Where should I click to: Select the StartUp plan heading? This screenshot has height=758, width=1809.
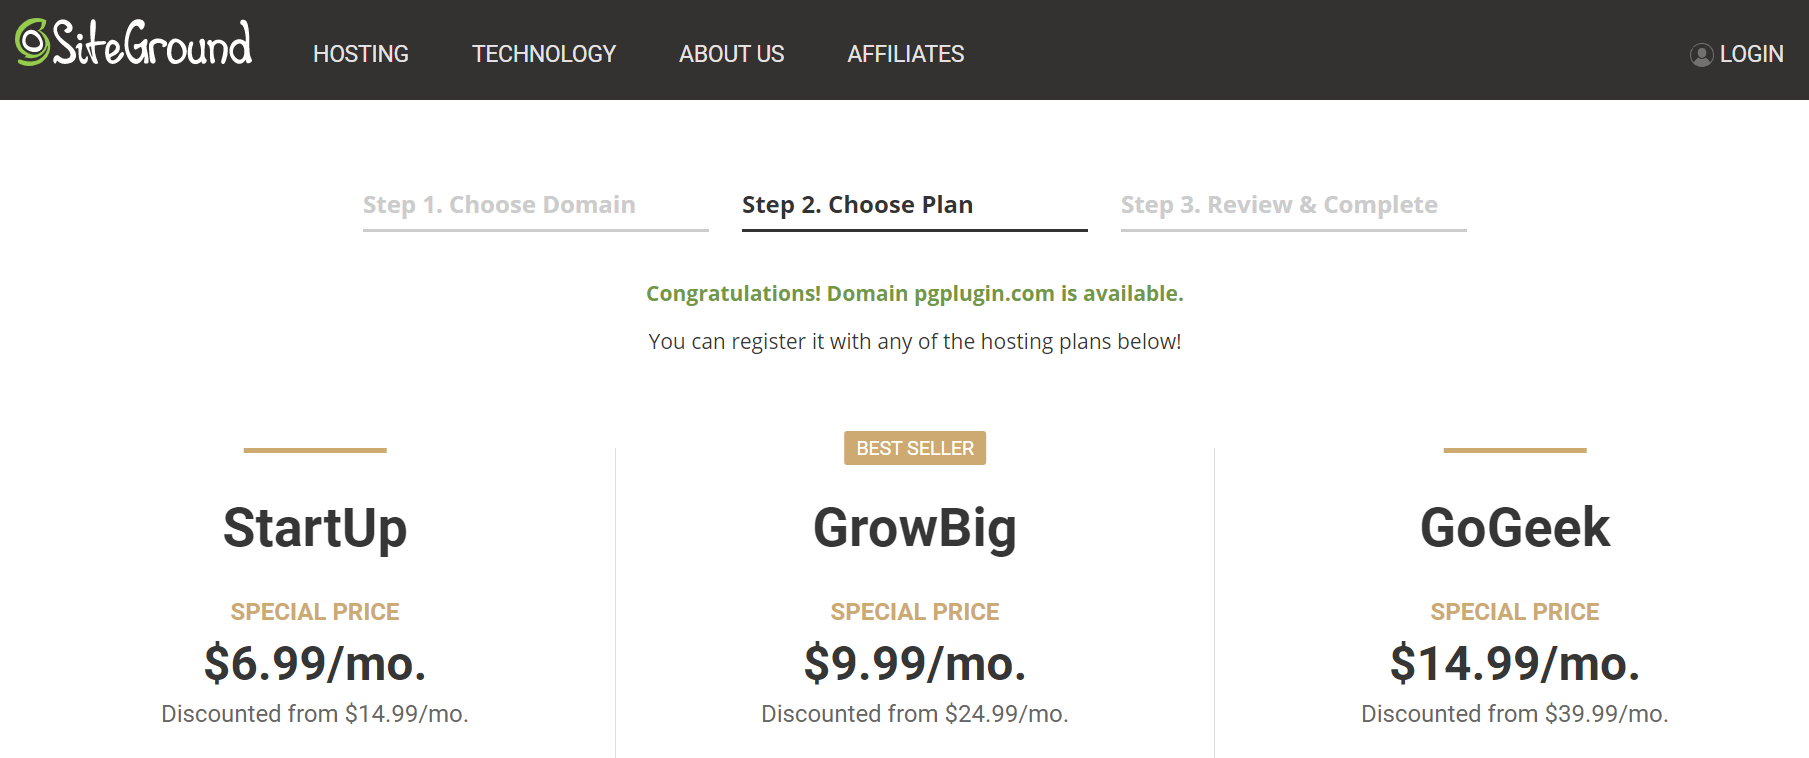click(314, 528)
